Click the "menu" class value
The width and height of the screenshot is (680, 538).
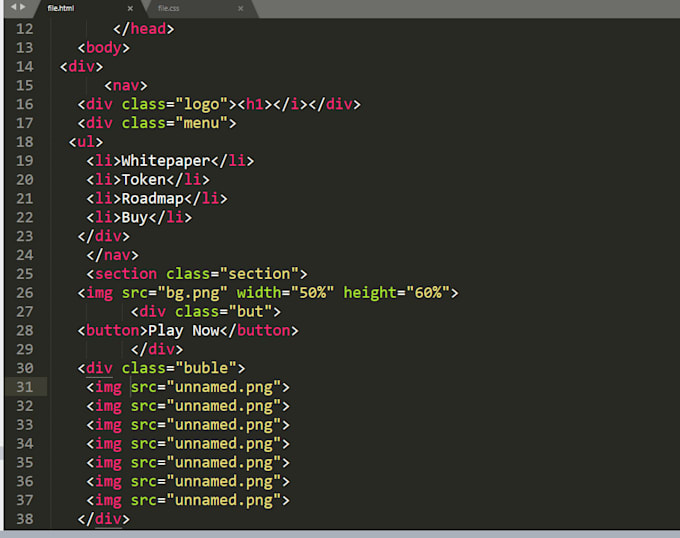pyautogui.click(x=202, y=123)
